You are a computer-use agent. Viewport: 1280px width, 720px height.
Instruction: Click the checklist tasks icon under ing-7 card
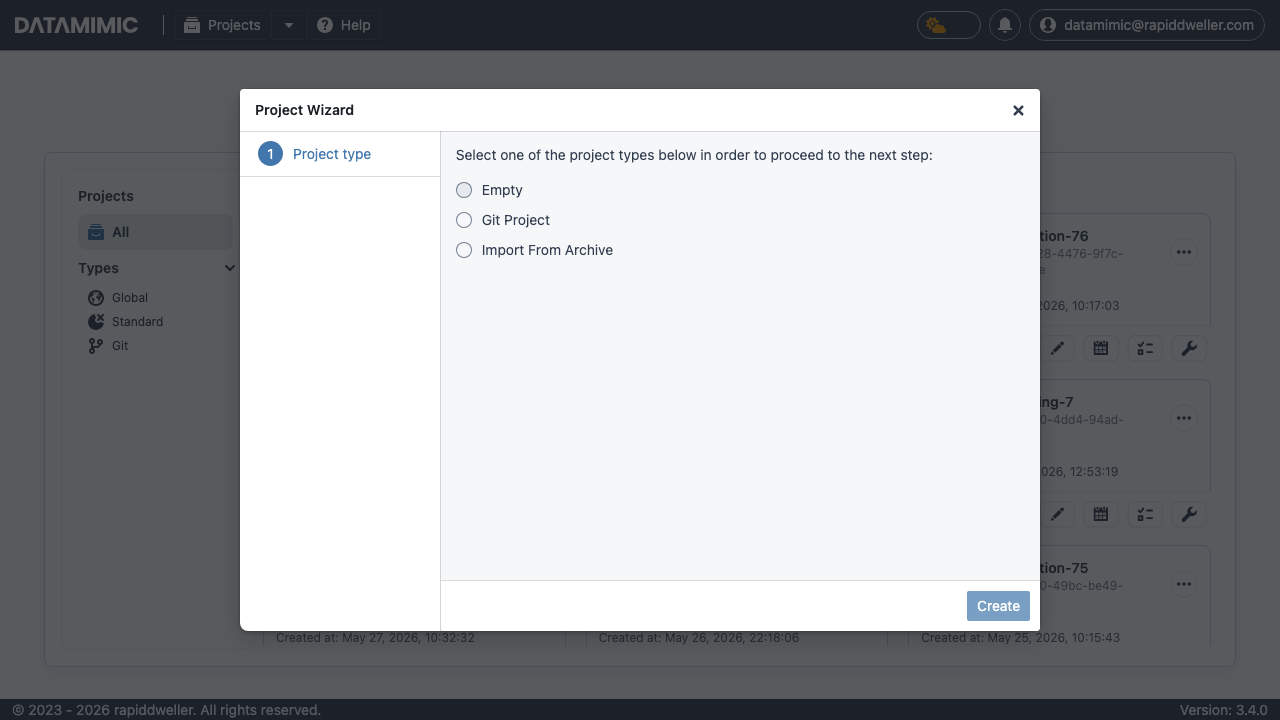click(x=1145, y=514)
